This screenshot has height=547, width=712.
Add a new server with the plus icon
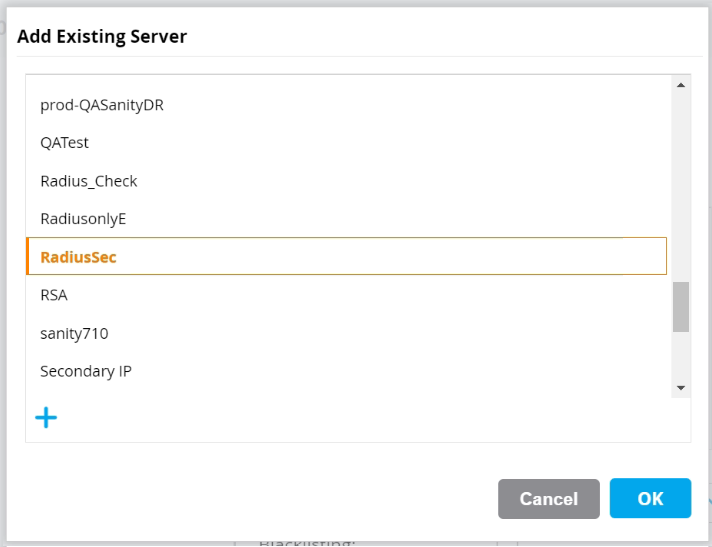[x=46, y=418]
